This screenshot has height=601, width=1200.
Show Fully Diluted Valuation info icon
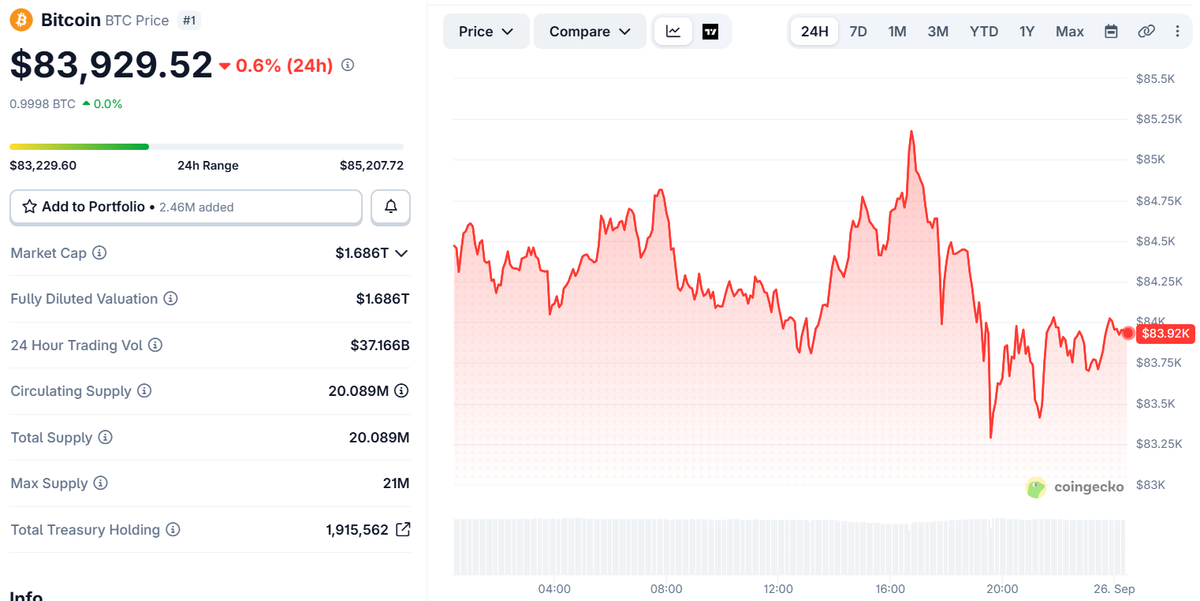[x=171, y=299]
